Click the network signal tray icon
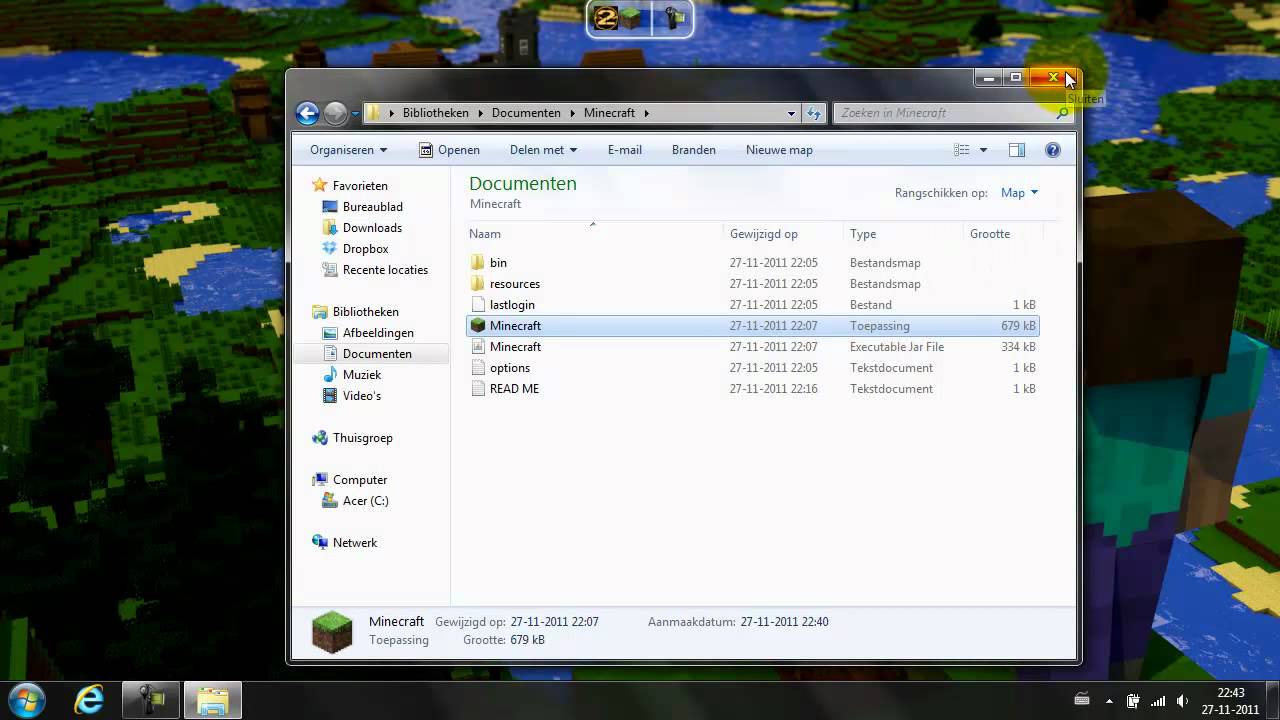The height and width of the screenshot is (720, 1280). [x=1158, y=701]
